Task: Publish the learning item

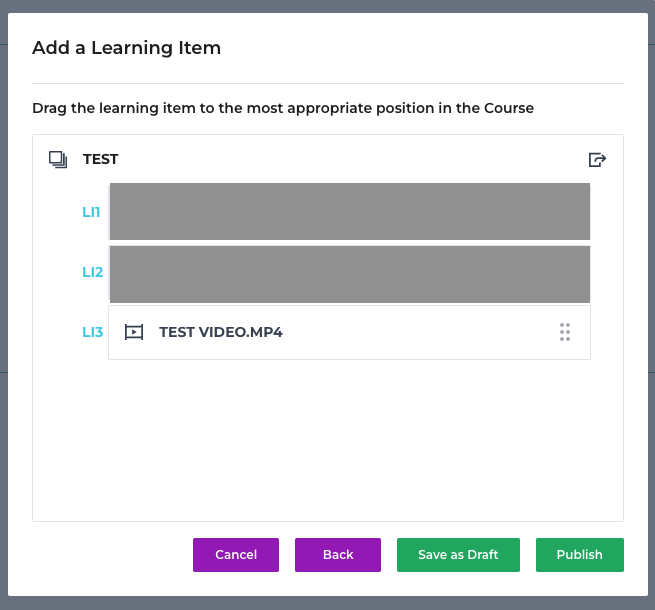Action: coord(580,555)
